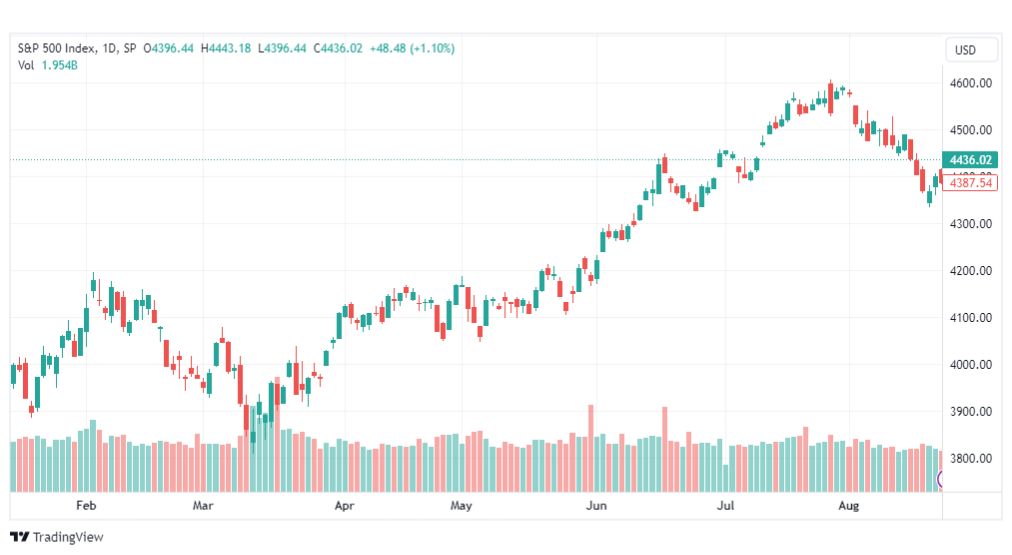Click the red 4387.54 price label
This screenshot has height=555, width=1012.
[970, 183]
